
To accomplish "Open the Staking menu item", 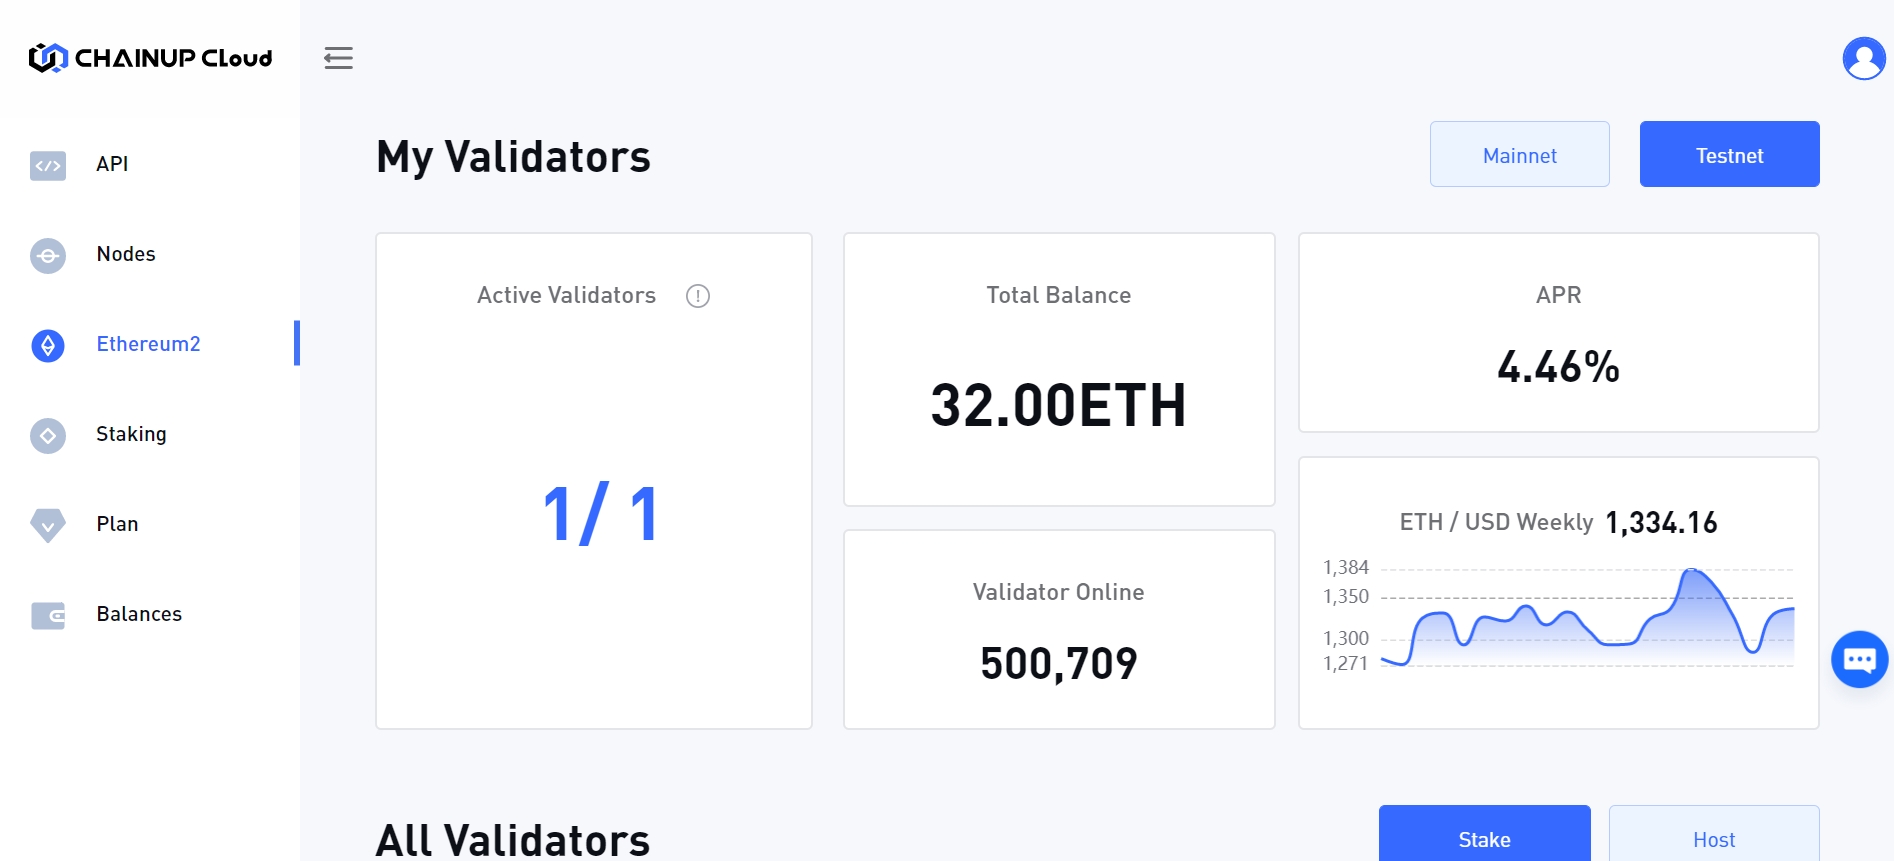I will pyautogui.click(x=131, y=434).
